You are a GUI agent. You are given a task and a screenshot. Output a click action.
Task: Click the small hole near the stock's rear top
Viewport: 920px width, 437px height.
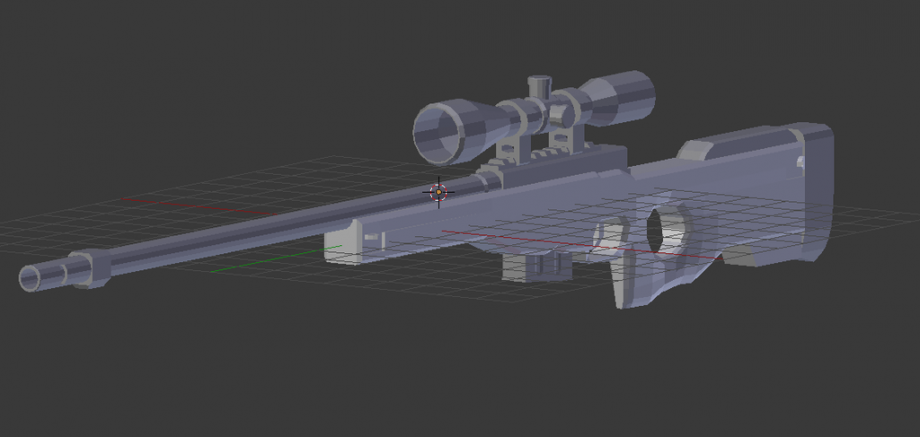point(800,160)
